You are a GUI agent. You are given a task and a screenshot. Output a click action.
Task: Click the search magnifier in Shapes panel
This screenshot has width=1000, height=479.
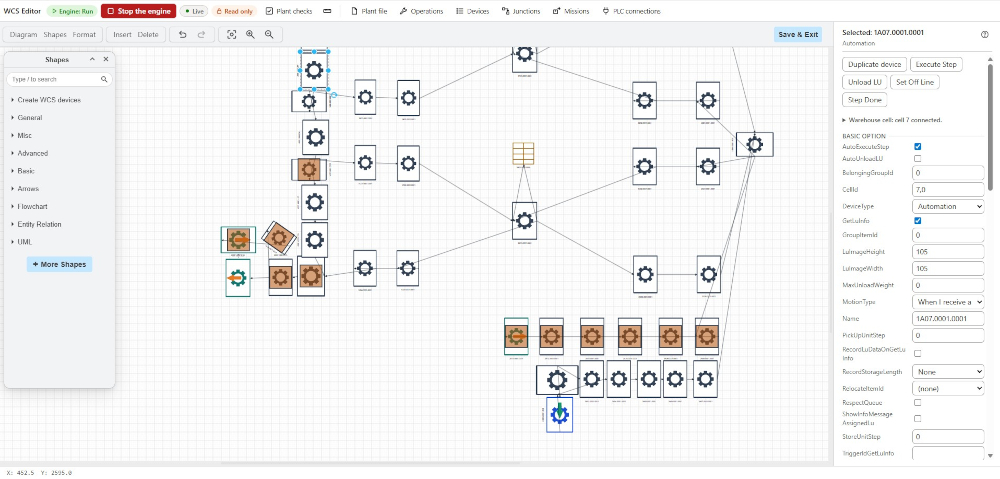click(104, 80)
